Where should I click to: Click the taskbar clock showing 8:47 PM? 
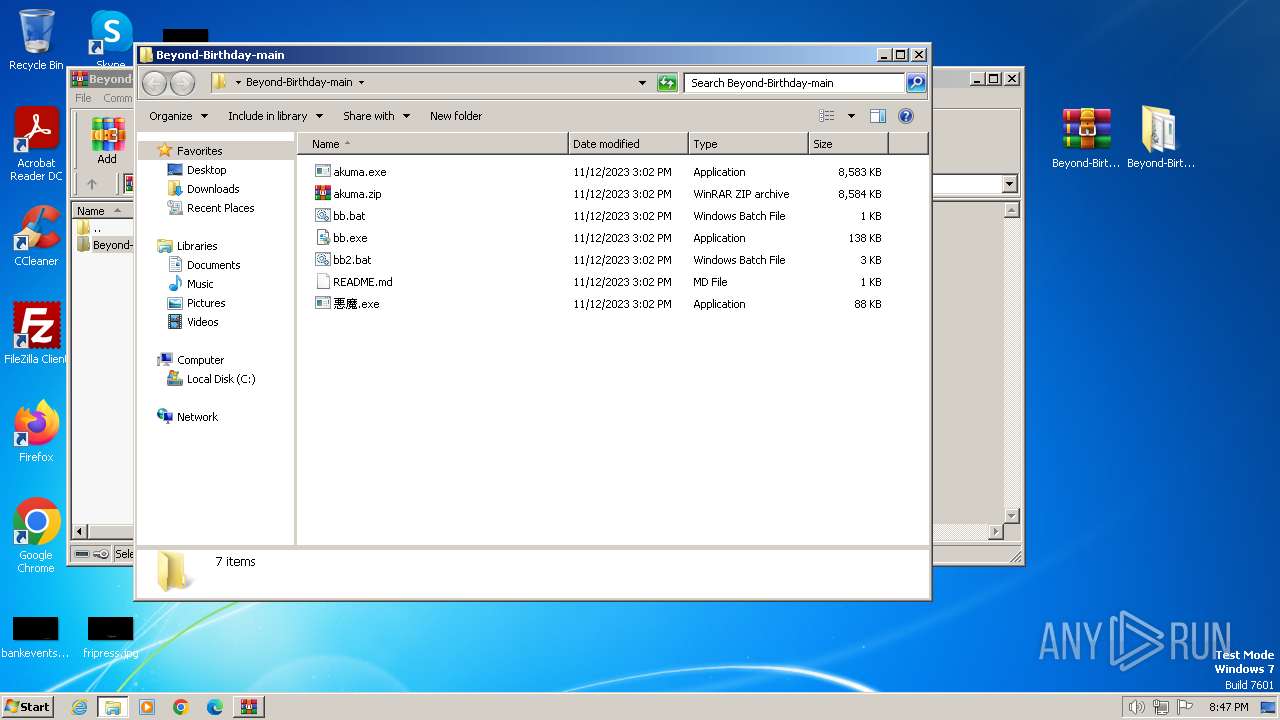pos(1228,707)
